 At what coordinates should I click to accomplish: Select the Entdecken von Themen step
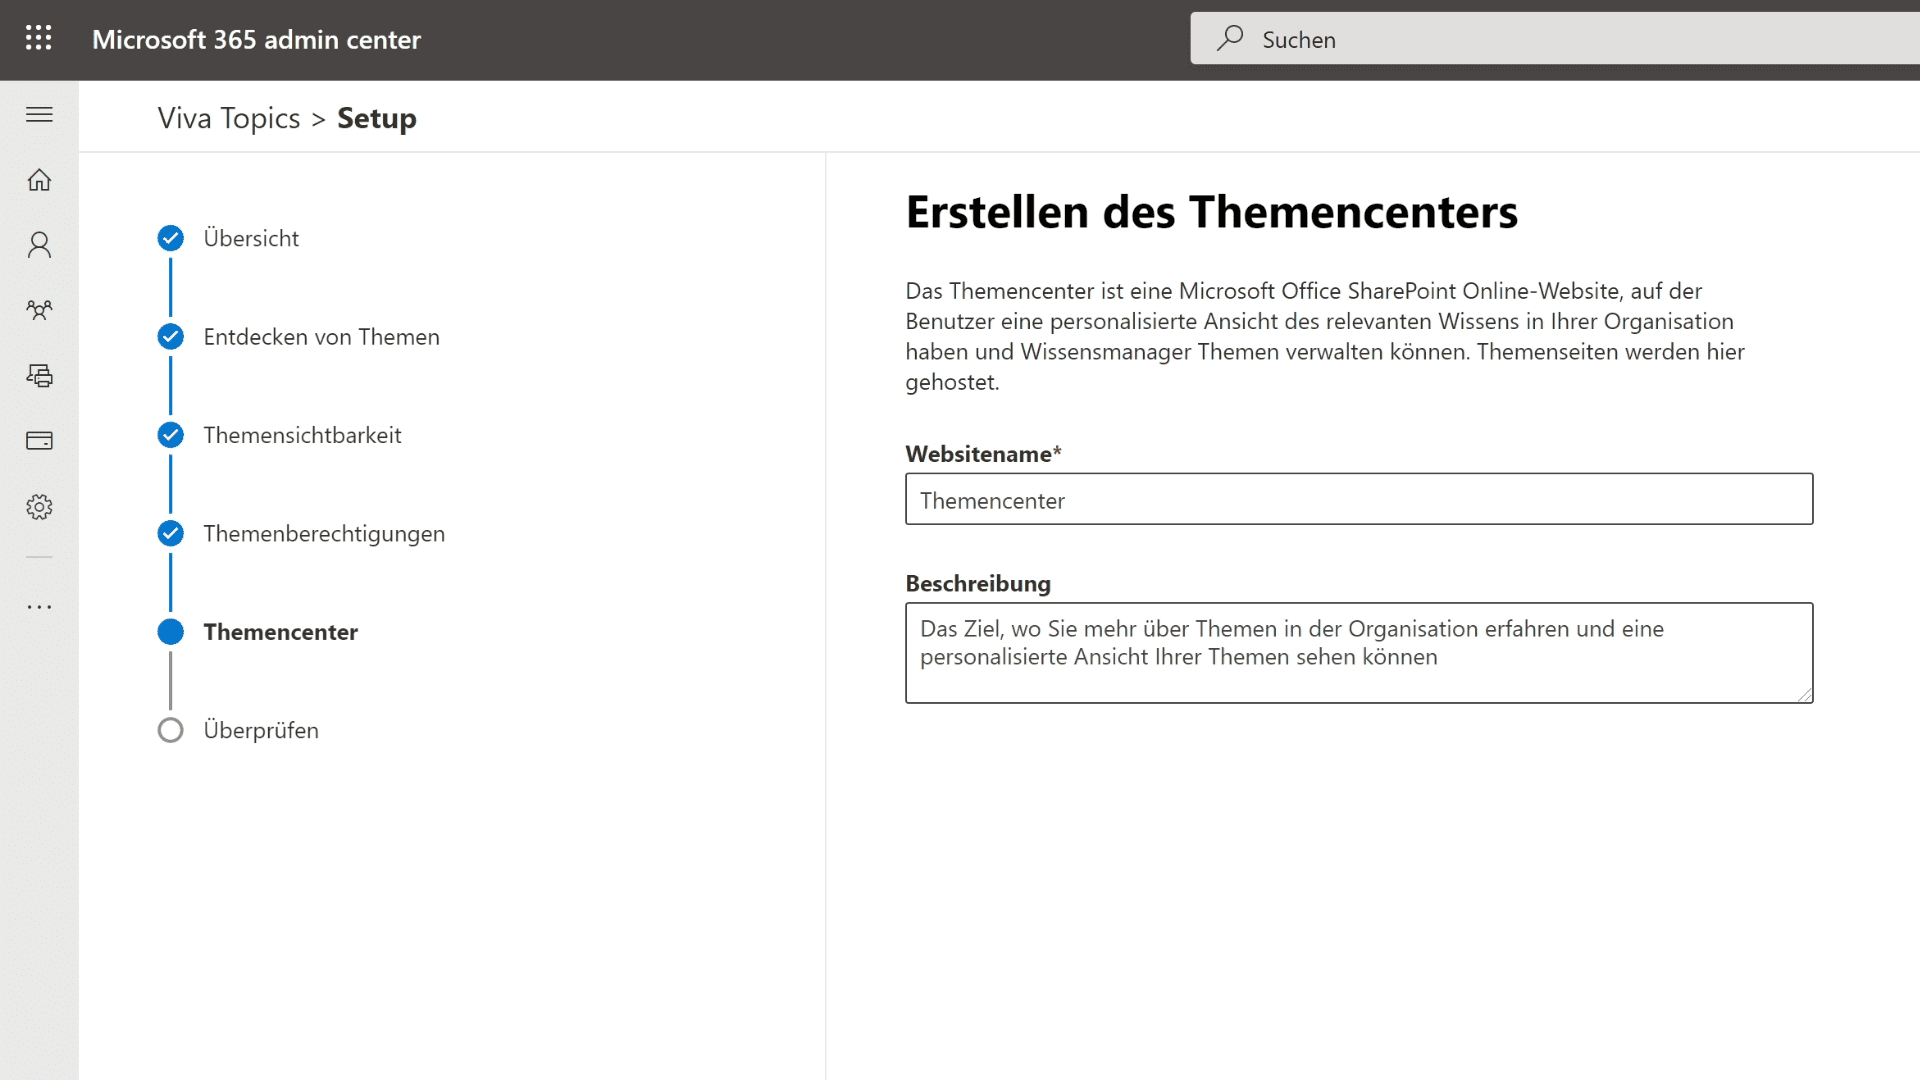pyautogui.click(x=321, y=337)
